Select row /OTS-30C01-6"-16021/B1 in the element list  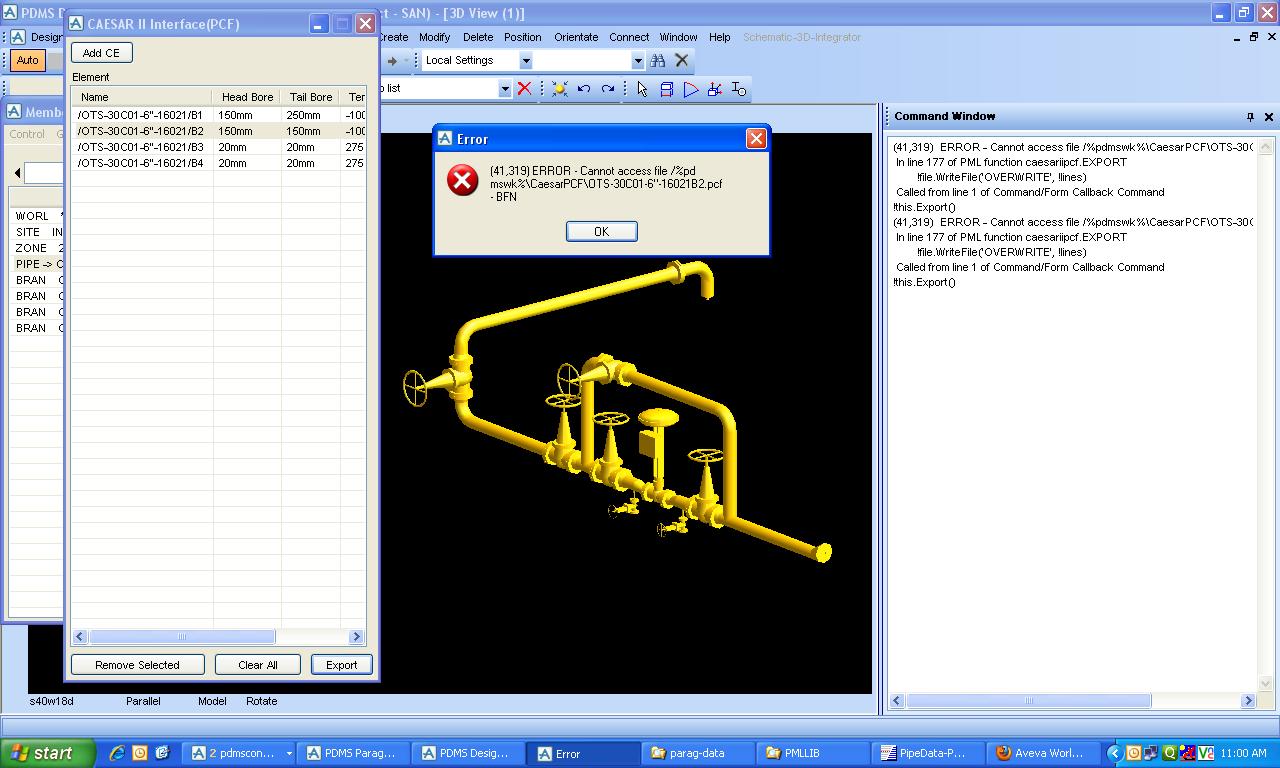[218, 115]
